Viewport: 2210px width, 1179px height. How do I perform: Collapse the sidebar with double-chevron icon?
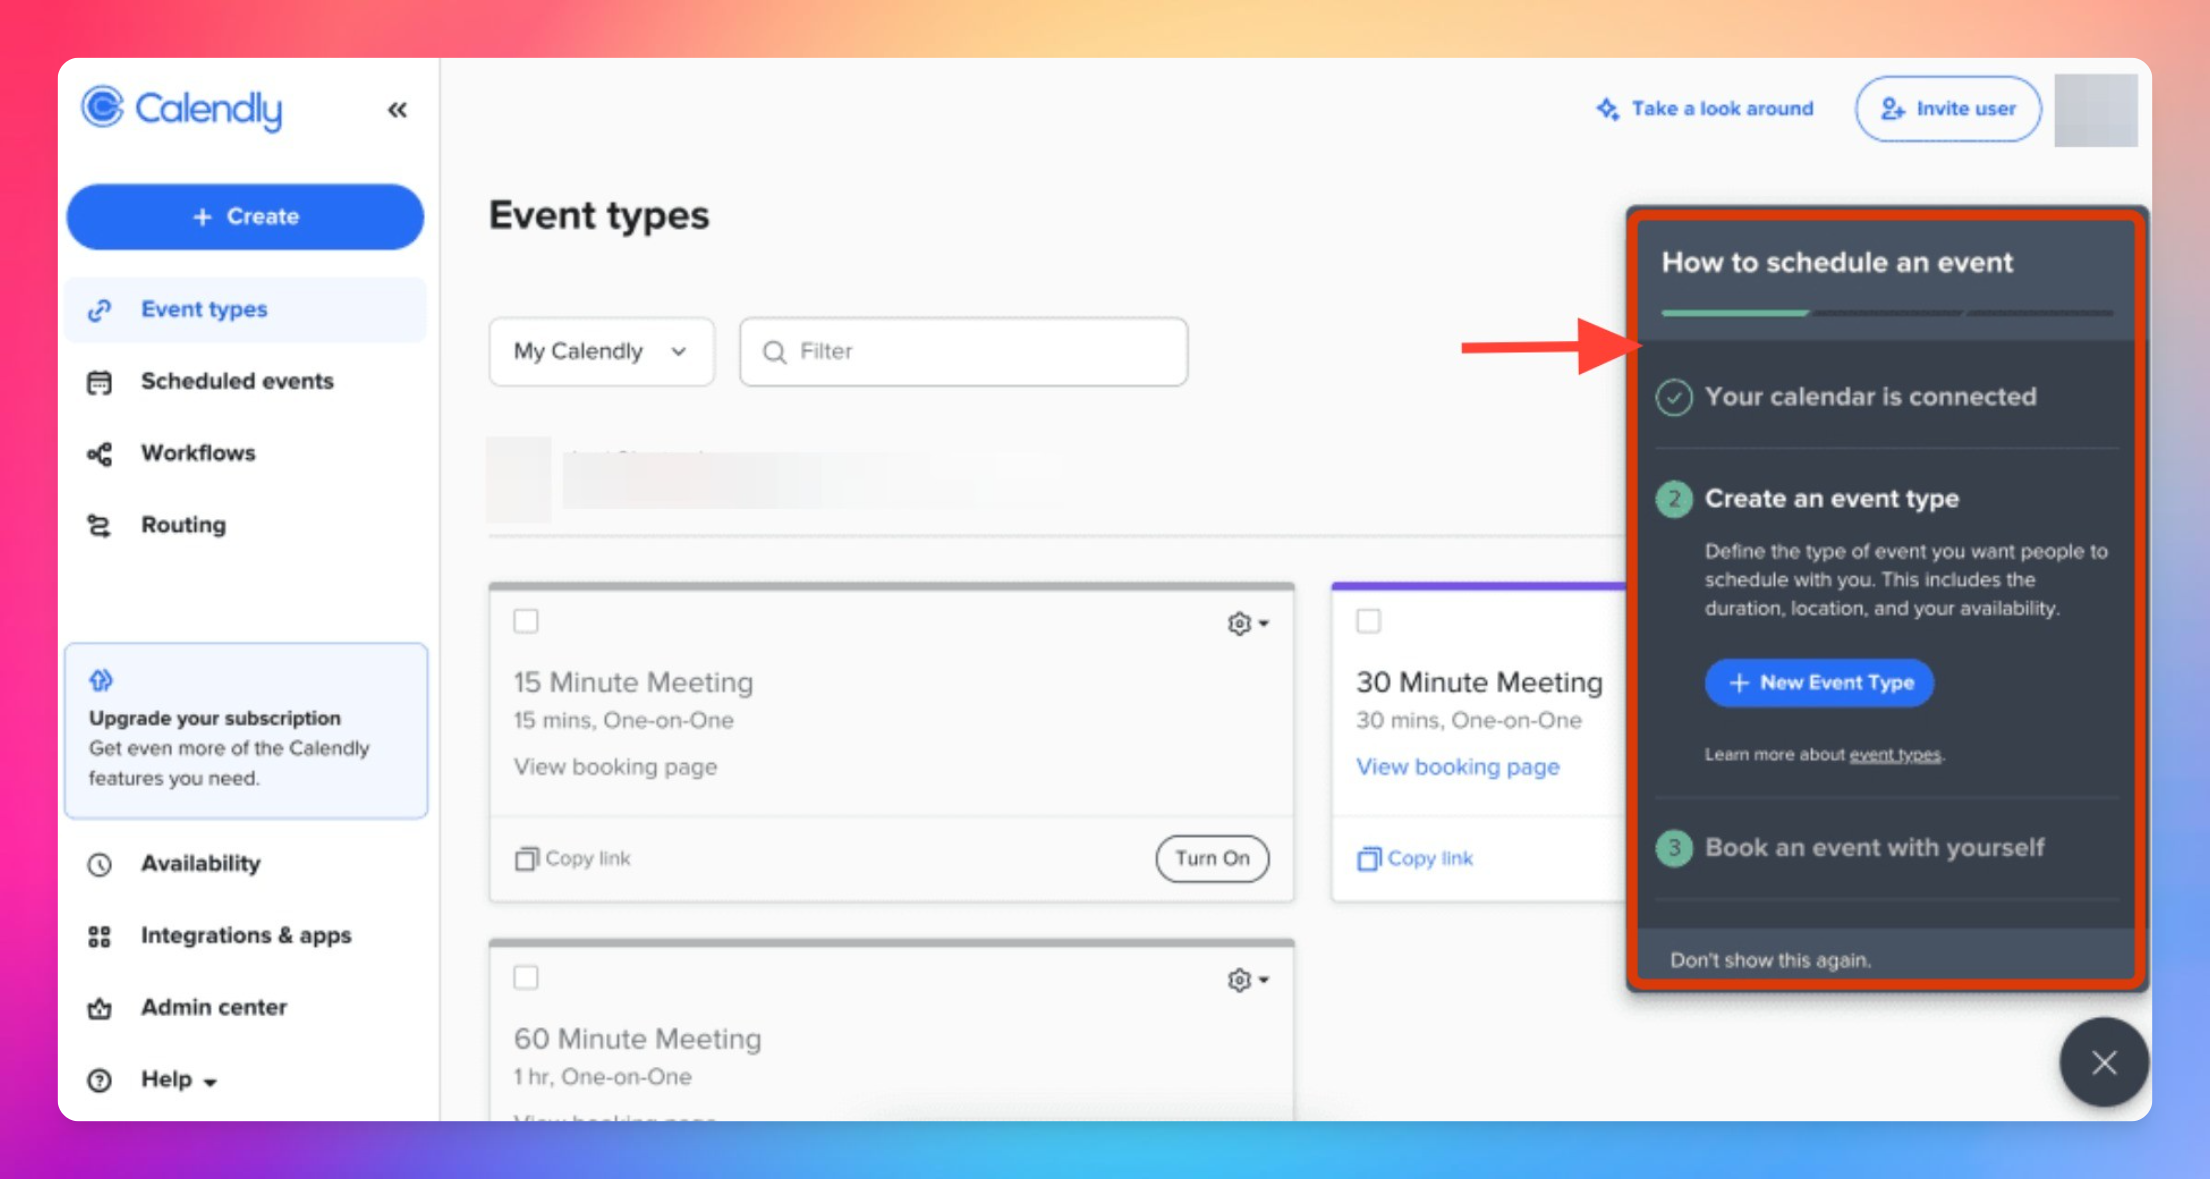pyautogui.click(x=397, y=109)
